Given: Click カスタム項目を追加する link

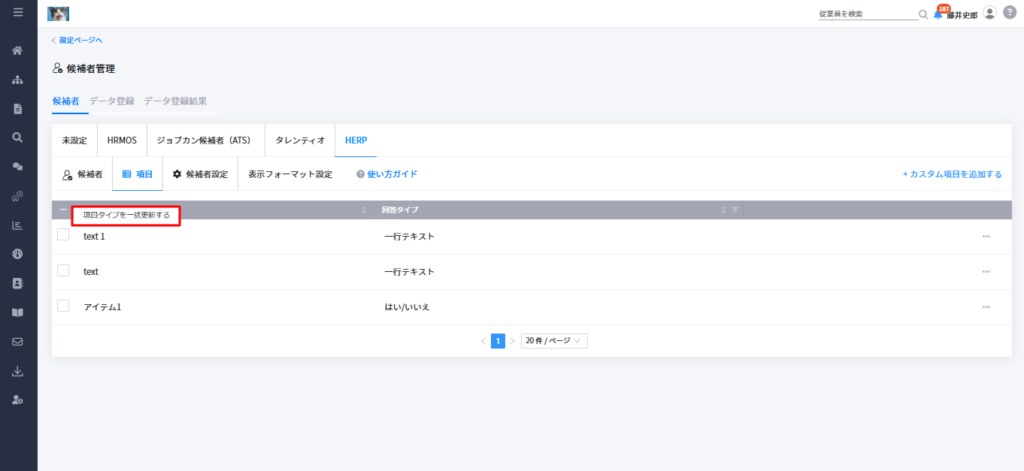Looking at the screenshot, I should pos(952,174).
